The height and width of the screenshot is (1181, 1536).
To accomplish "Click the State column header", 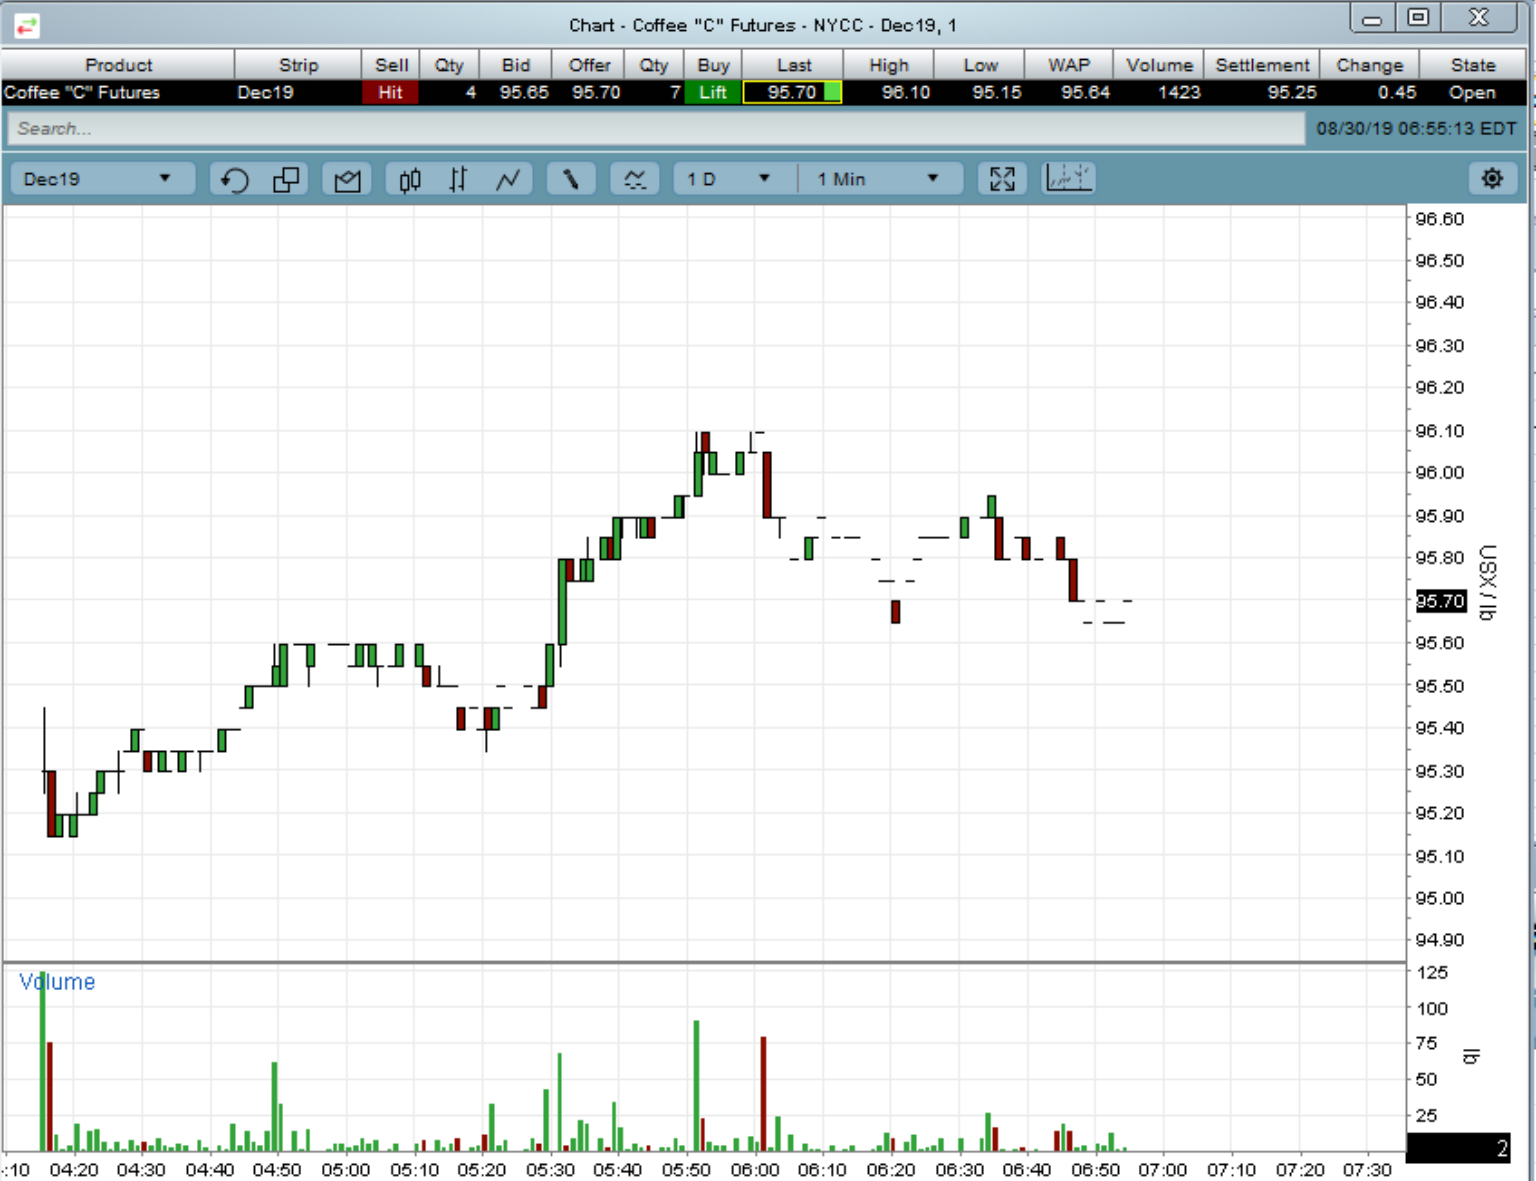I will pyautogui.click(x=1473, y=65).
